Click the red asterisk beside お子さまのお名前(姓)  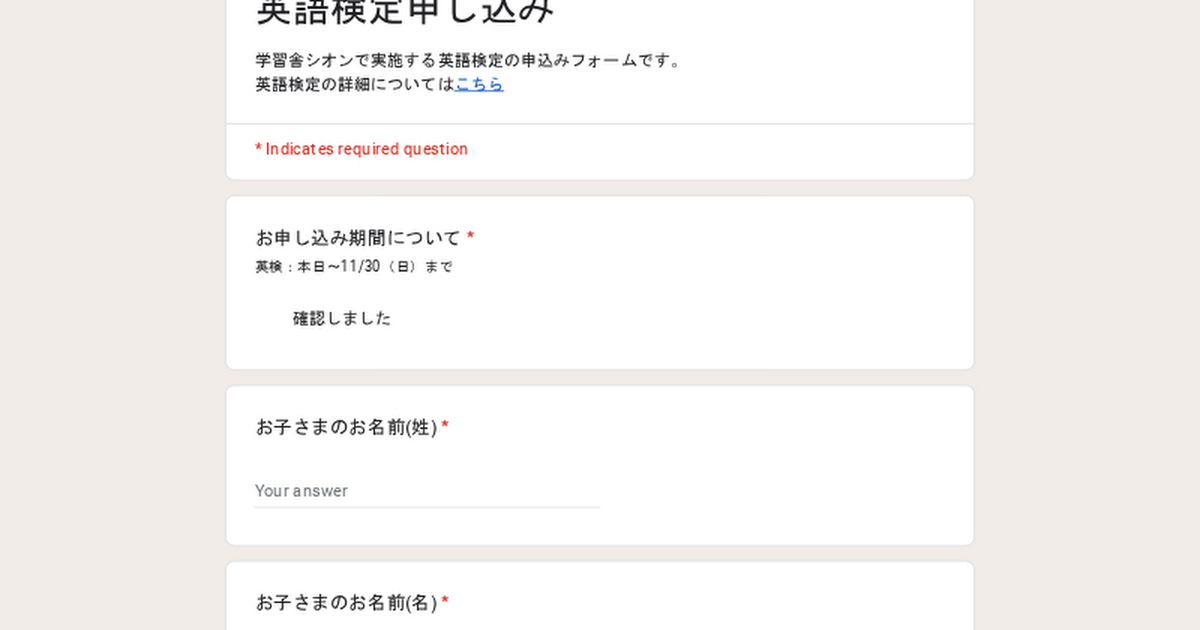coord(445,428)
